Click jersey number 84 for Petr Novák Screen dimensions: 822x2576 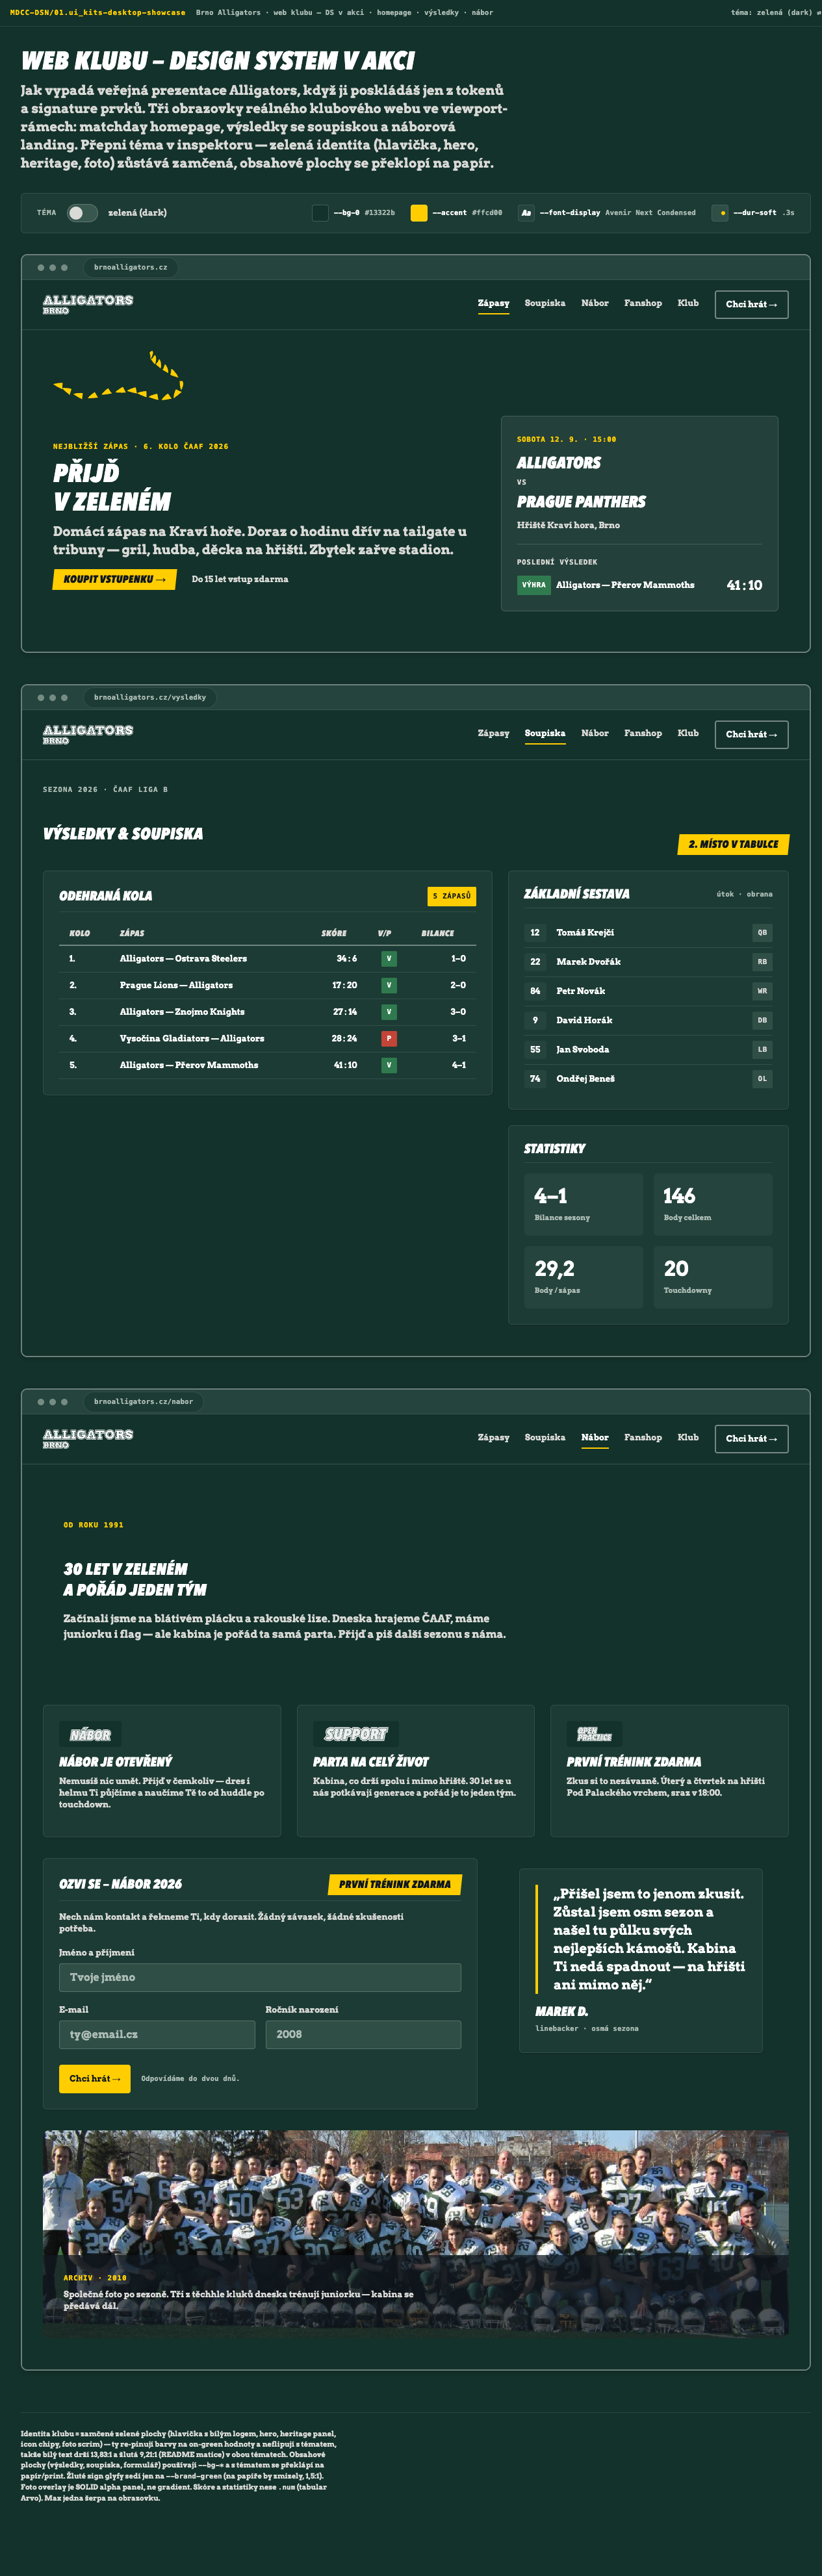pos(535,992)
